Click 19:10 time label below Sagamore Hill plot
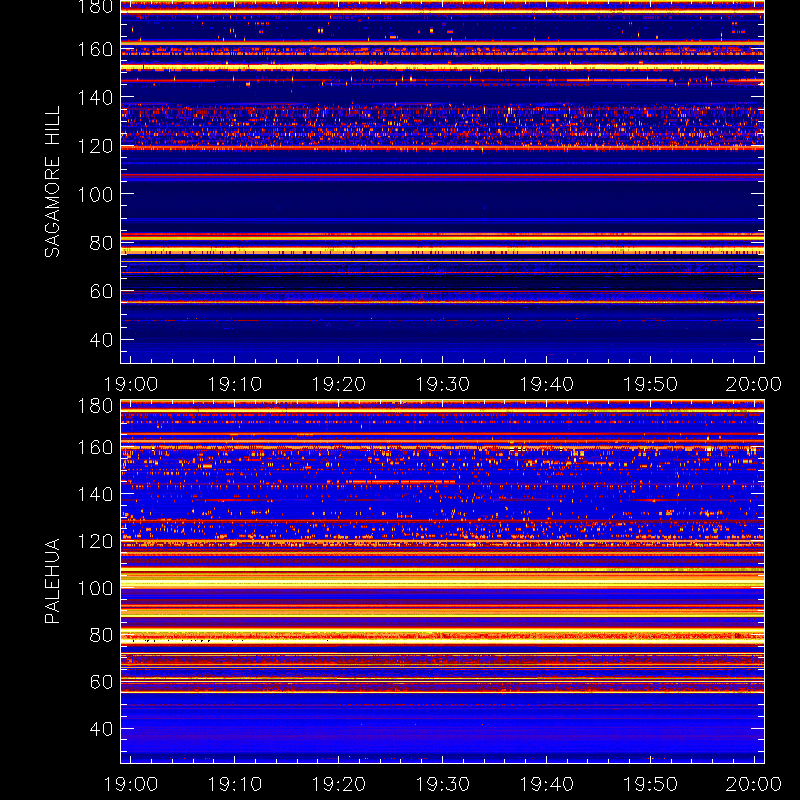This screenshot has width=800, height=800. (x=235, y=384)
